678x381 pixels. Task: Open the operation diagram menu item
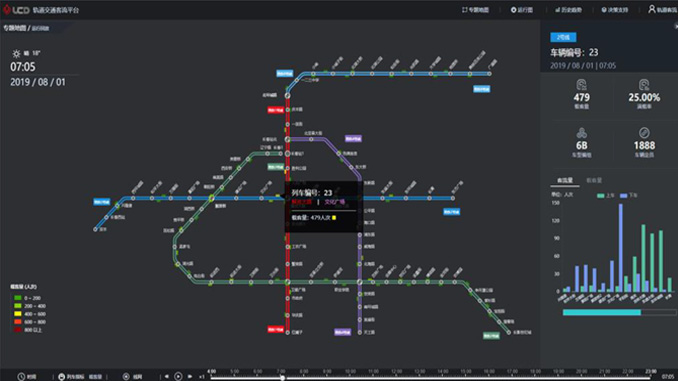click(x=522, y=10)
